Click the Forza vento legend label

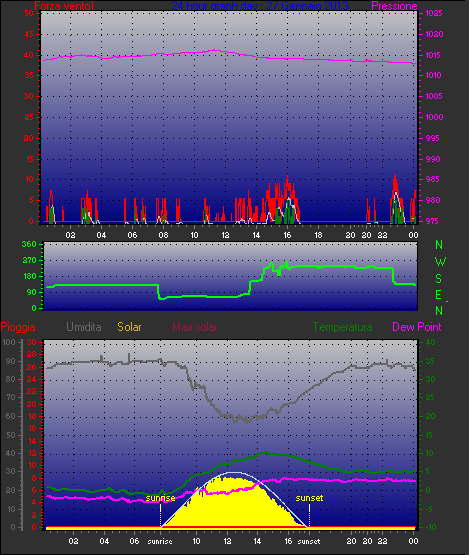pyautogui.click(x=64, y=6)
